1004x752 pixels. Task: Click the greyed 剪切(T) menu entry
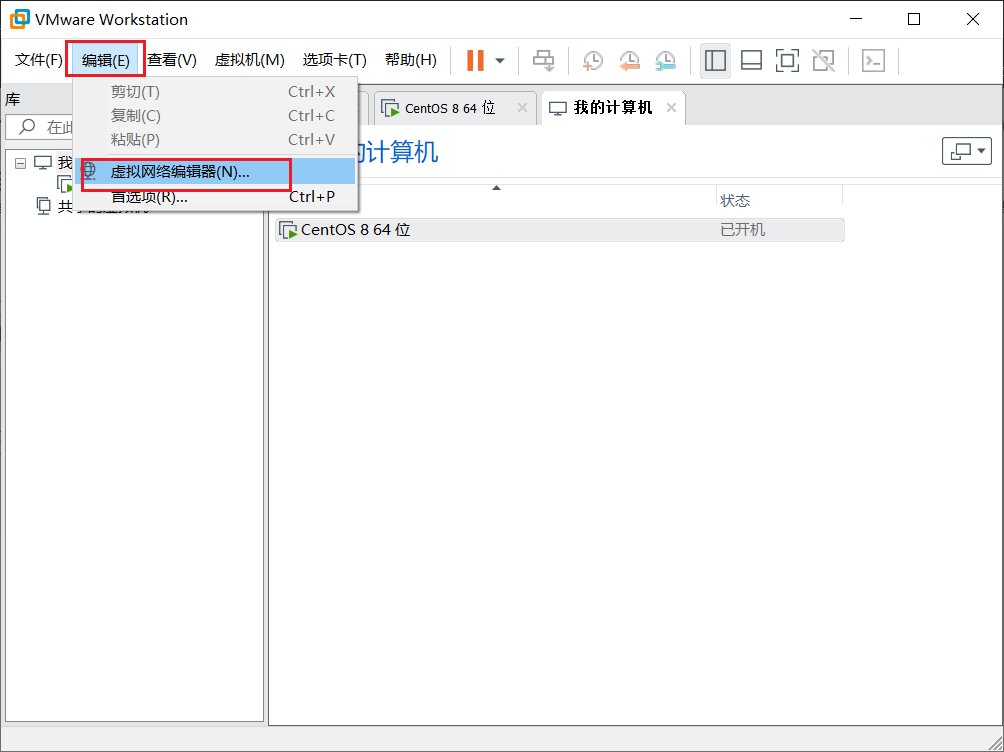pyautogui.click(x=215, y=92)
